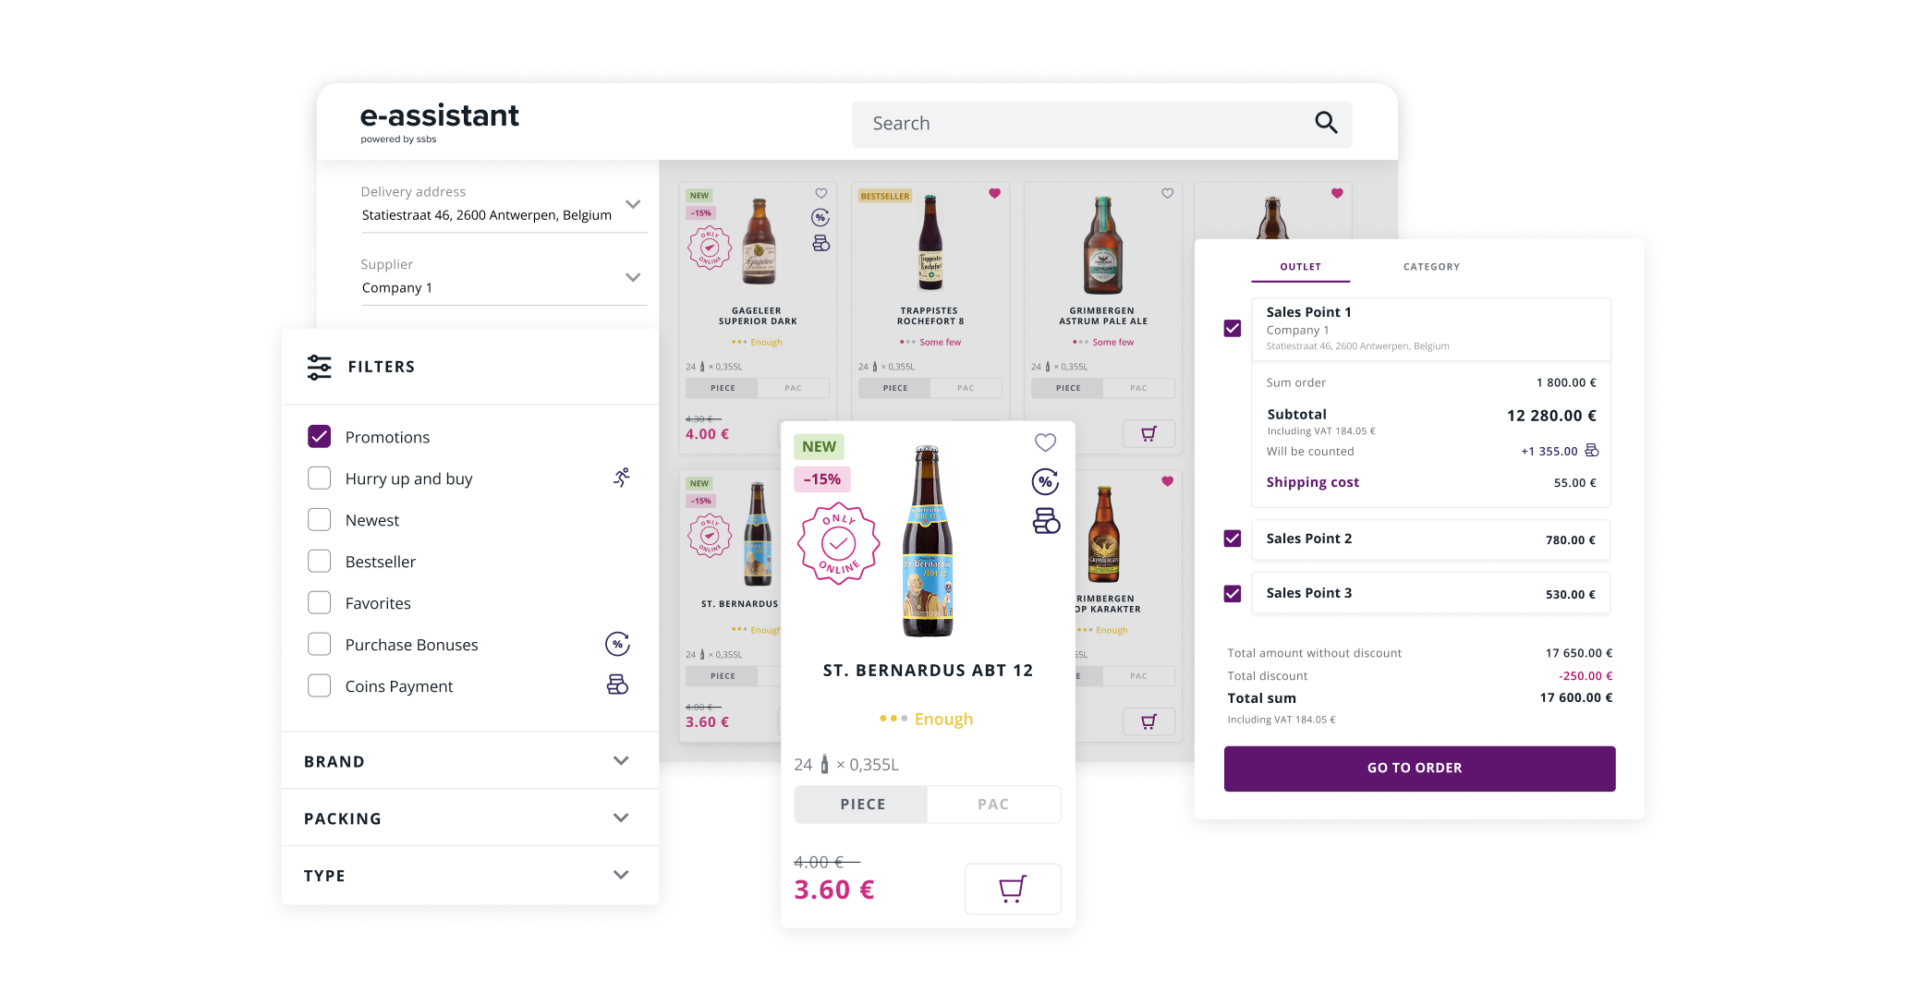The image size is (1920, 1005).
Task: Add Grimbergen Astrum Pale Ale to cart
Action: click(x=1149, y=434)
